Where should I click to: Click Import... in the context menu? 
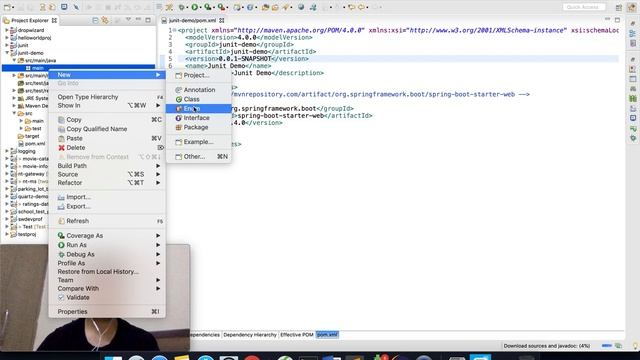[x=107, y=197]
